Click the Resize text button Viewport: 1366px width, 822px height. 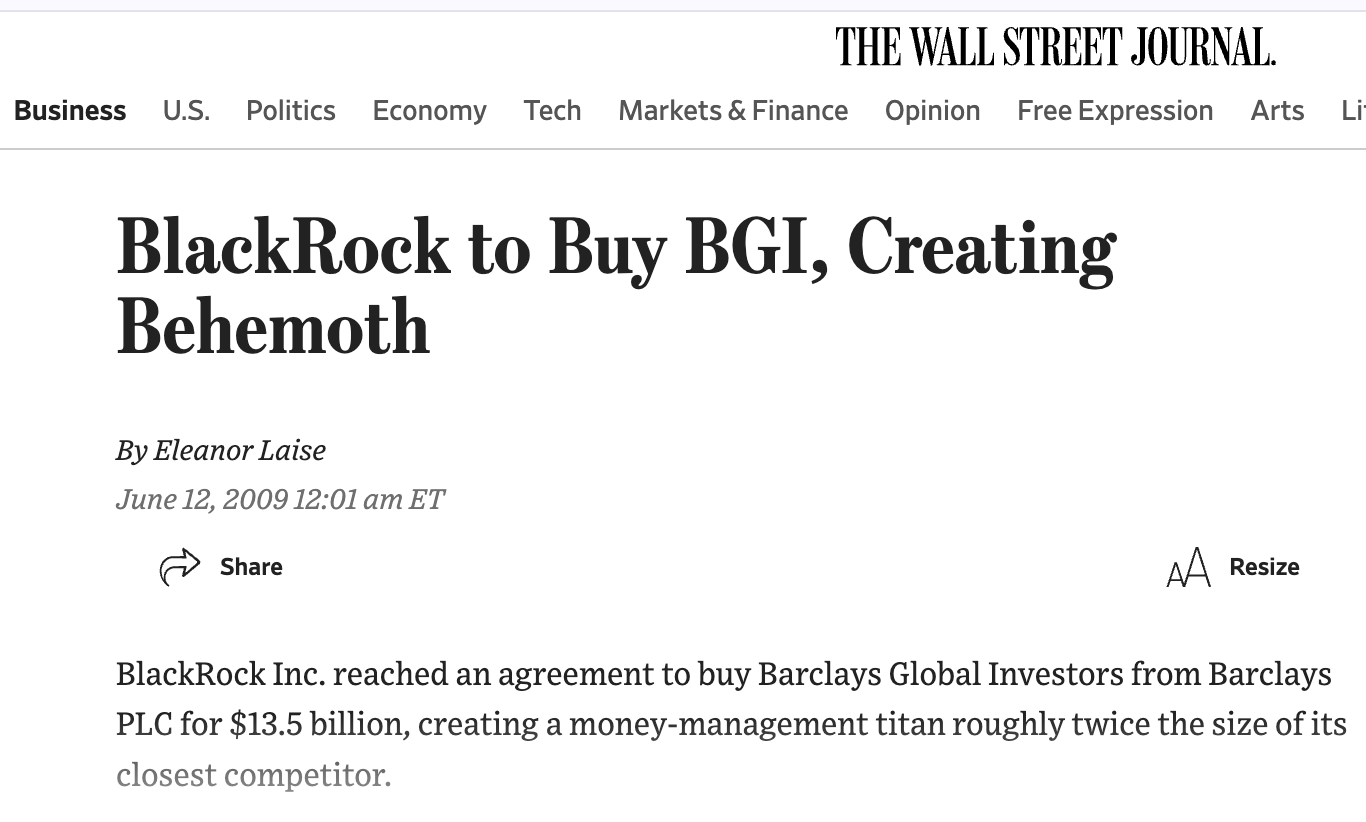tap(1264, 567)
